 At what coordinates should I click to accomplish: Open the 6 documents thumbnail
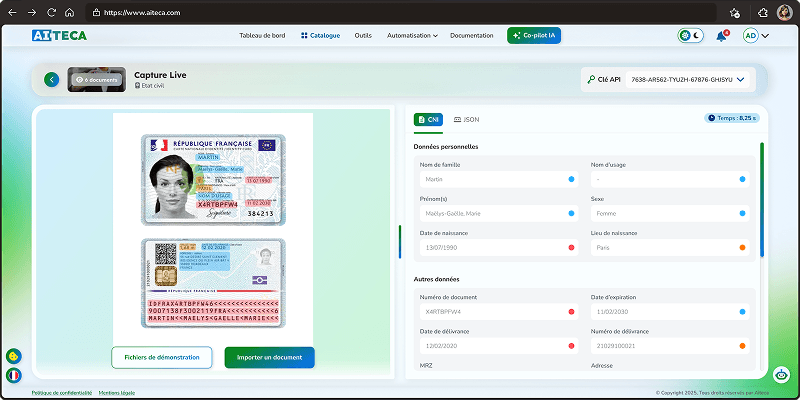point(96,80)
